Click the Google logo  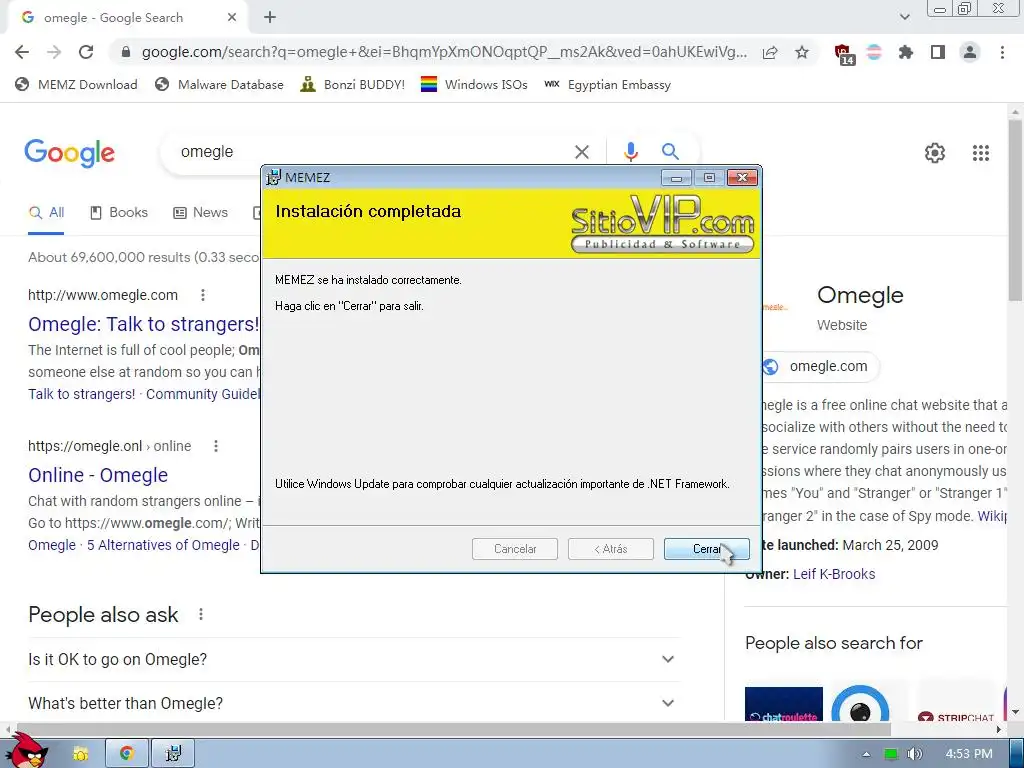click(69, 153)
